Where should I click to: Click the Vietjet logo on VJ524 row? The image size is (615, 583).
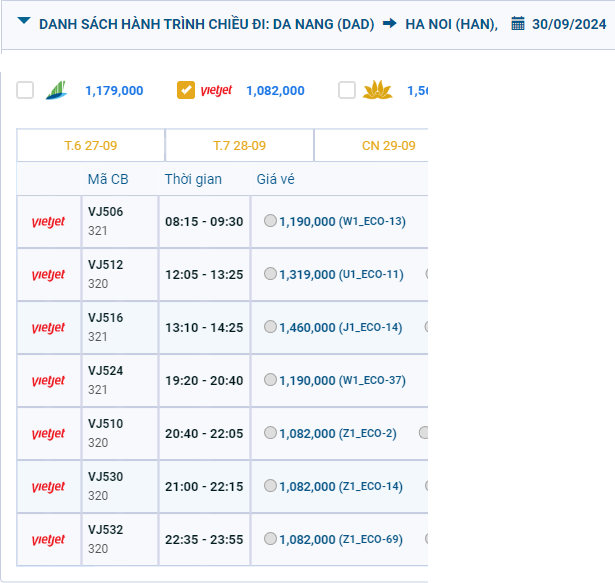[x=48, y=381]
